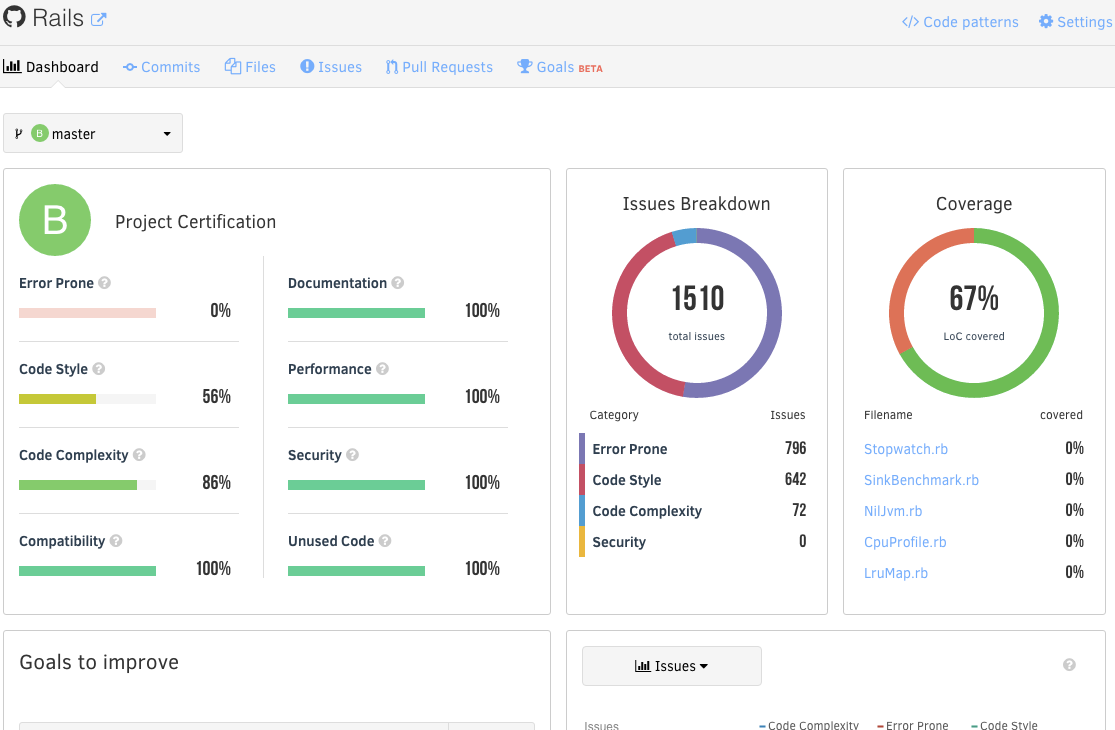This screenshot has height=730, width=1115.
Task: Click the Issues exclamation icon
Action: 307,66
